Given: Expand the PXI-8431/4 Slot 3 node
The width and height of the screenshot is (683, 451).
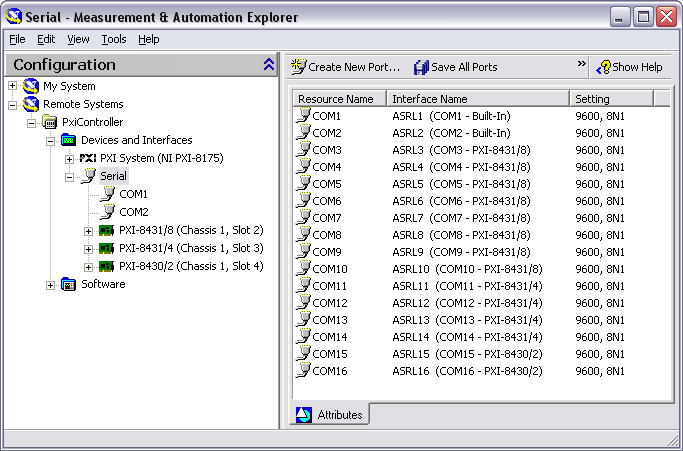Looking at the screenshot, I should coord(88,249).
